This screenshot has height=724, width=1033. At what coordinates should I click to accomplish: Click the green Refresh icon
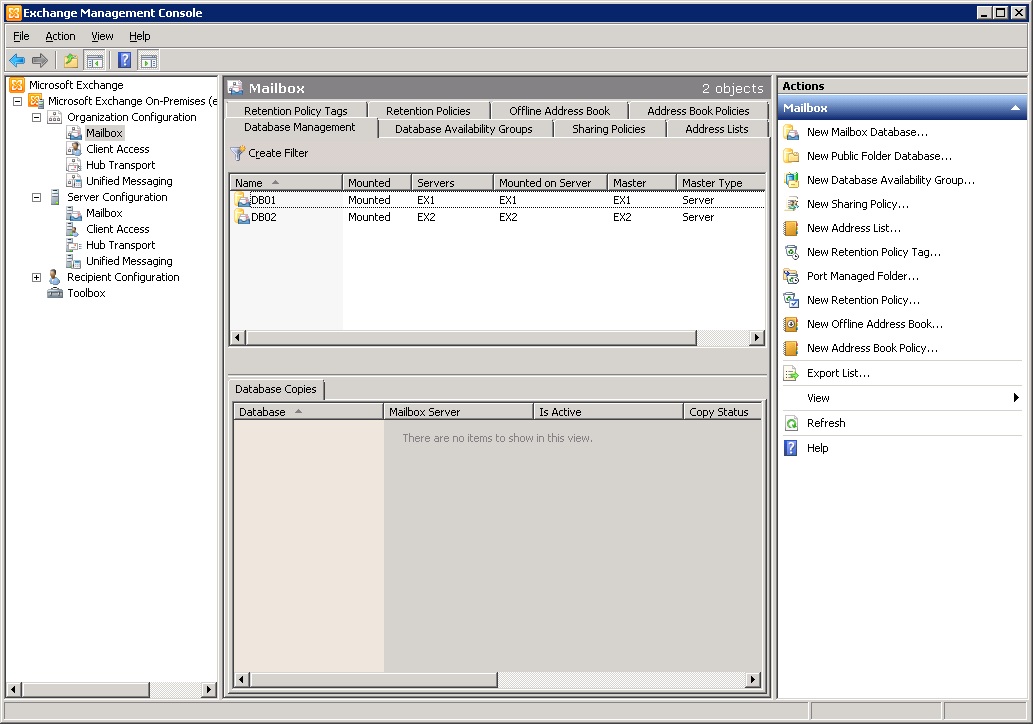791,424
